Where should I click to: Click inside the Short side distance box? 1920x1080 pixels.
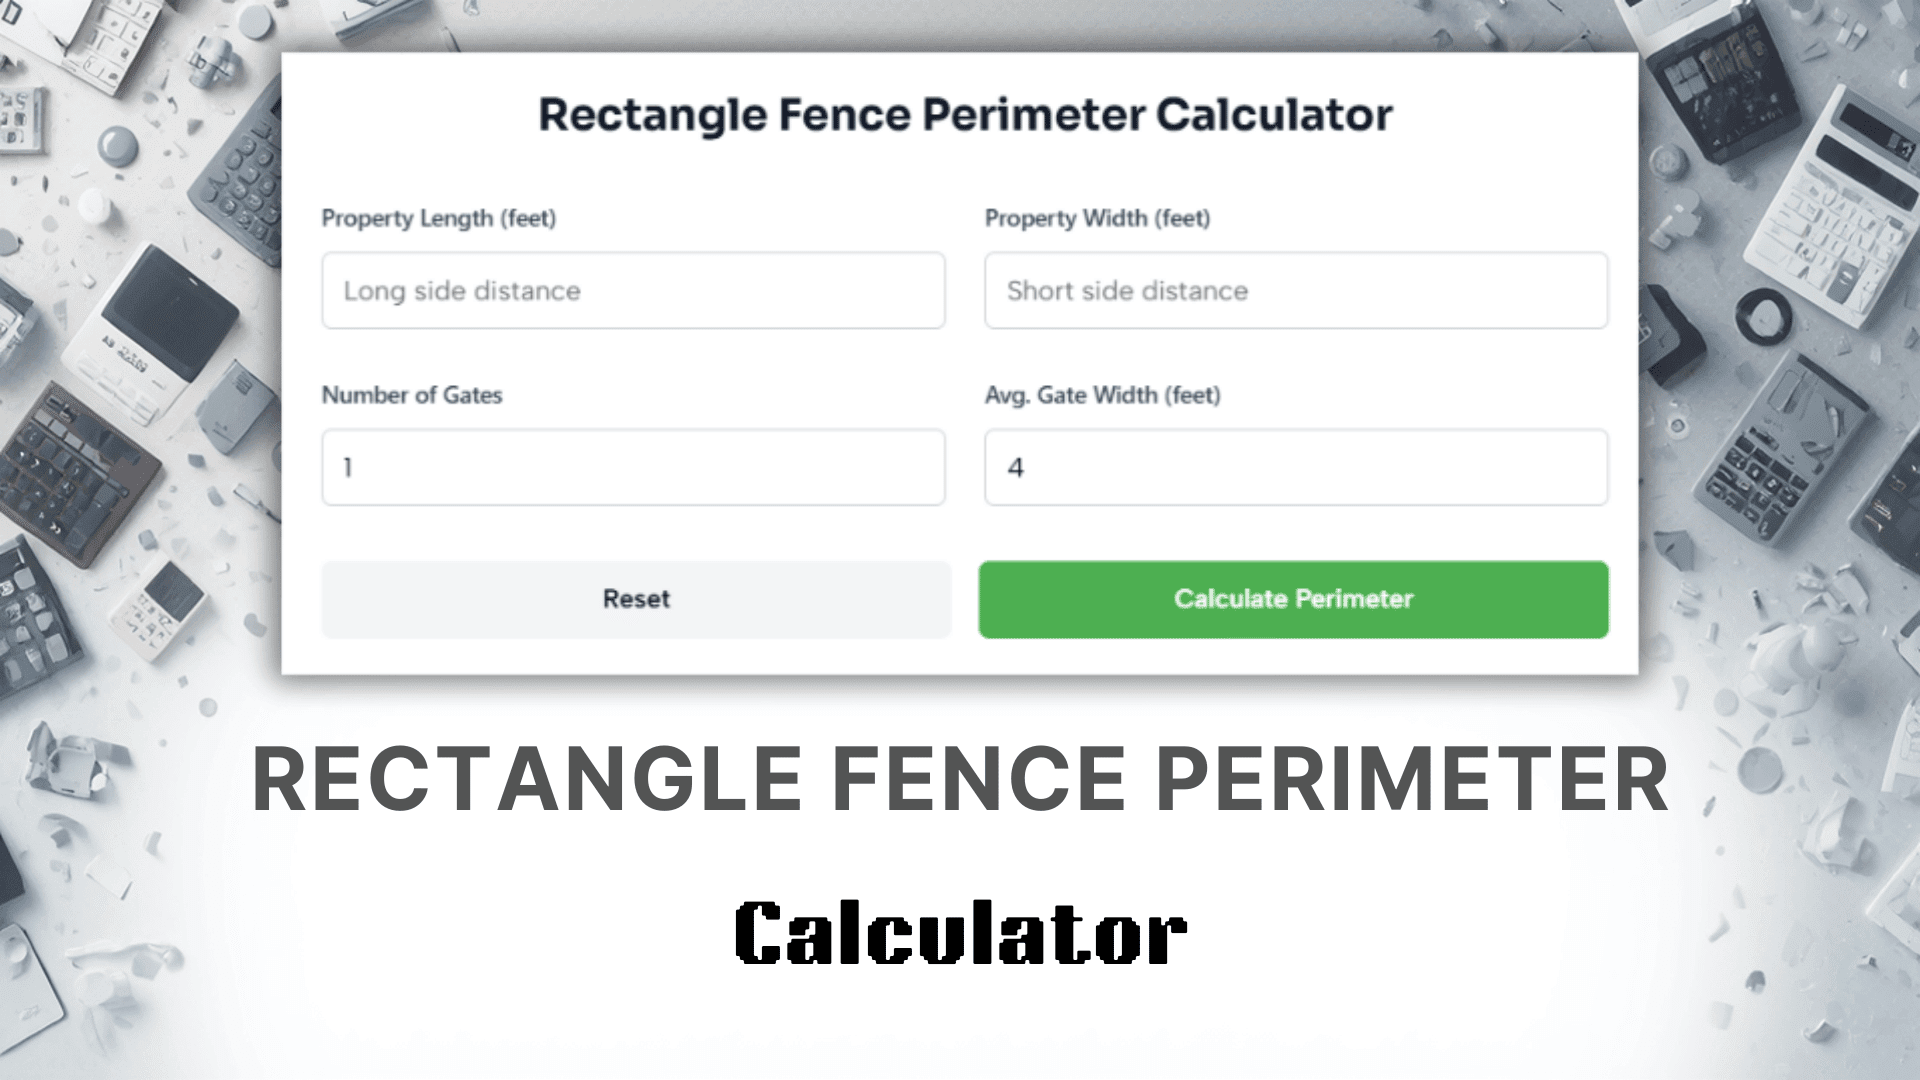(1294, 291)
